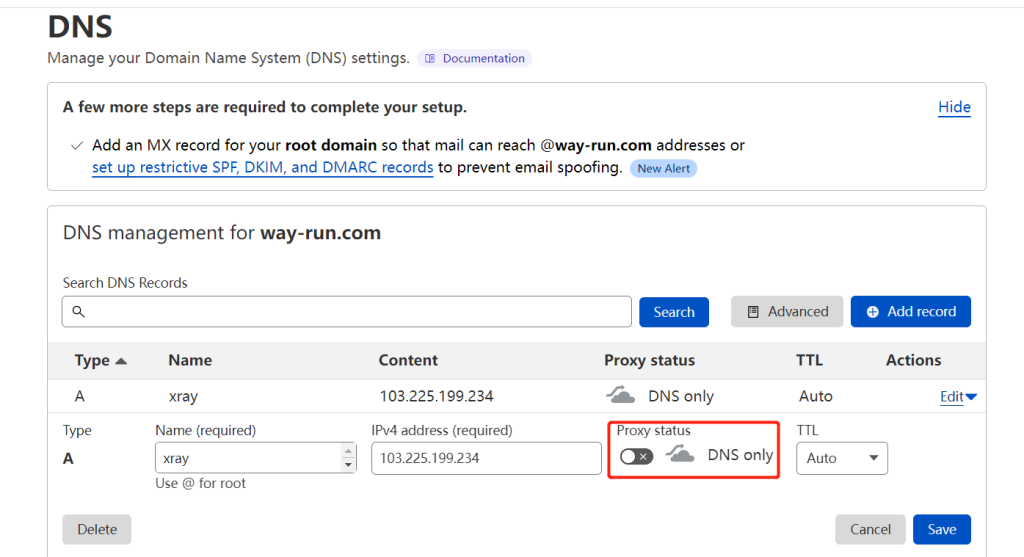
Task: Sort records using the Type column arrow
Action: 122,361
